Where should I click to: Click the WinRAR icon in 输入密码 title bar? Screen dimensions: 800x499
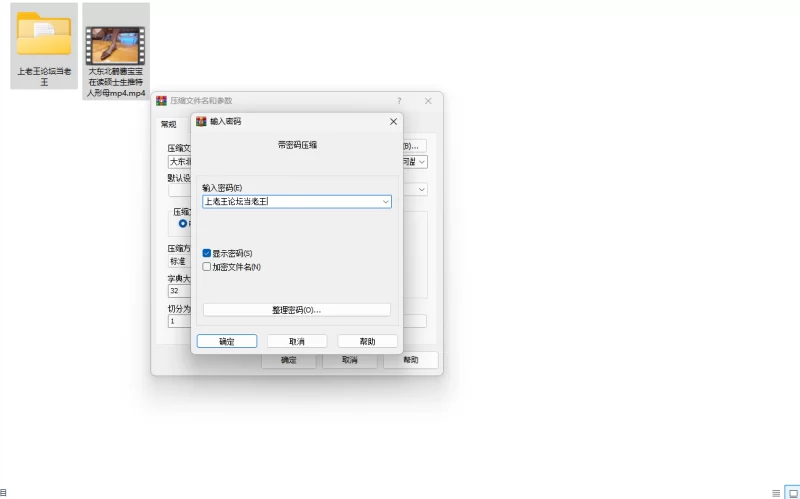(201, 121)
